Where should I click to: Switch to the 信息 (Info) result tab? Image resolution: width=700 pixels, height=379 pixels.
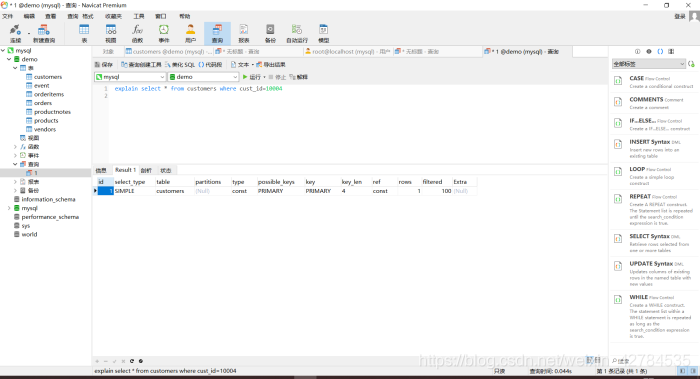101,170
